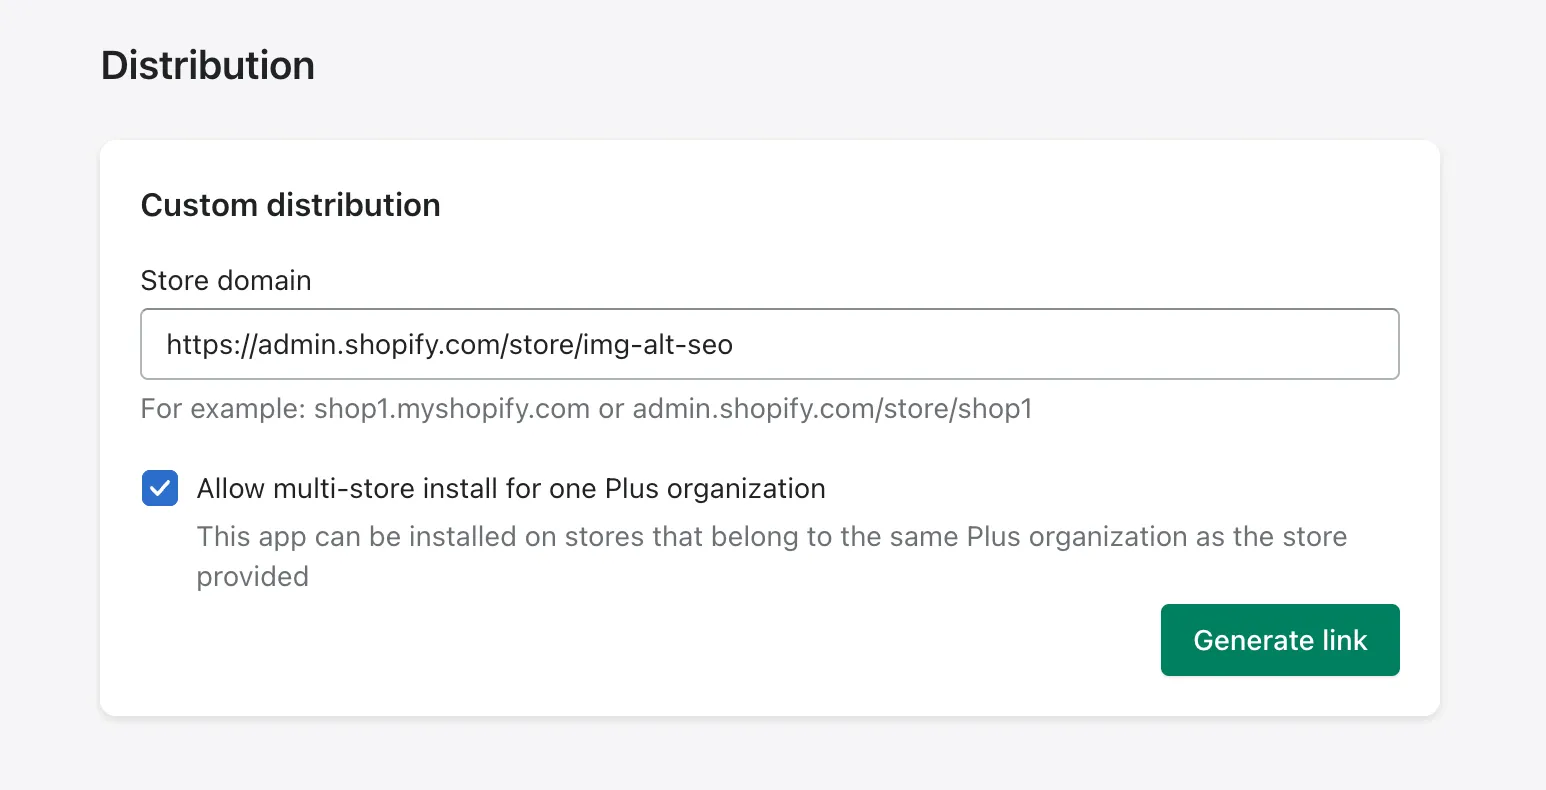Screen dimensions: 1546x790
Task: Click the Distribution page heading
Action: point(208,66)
